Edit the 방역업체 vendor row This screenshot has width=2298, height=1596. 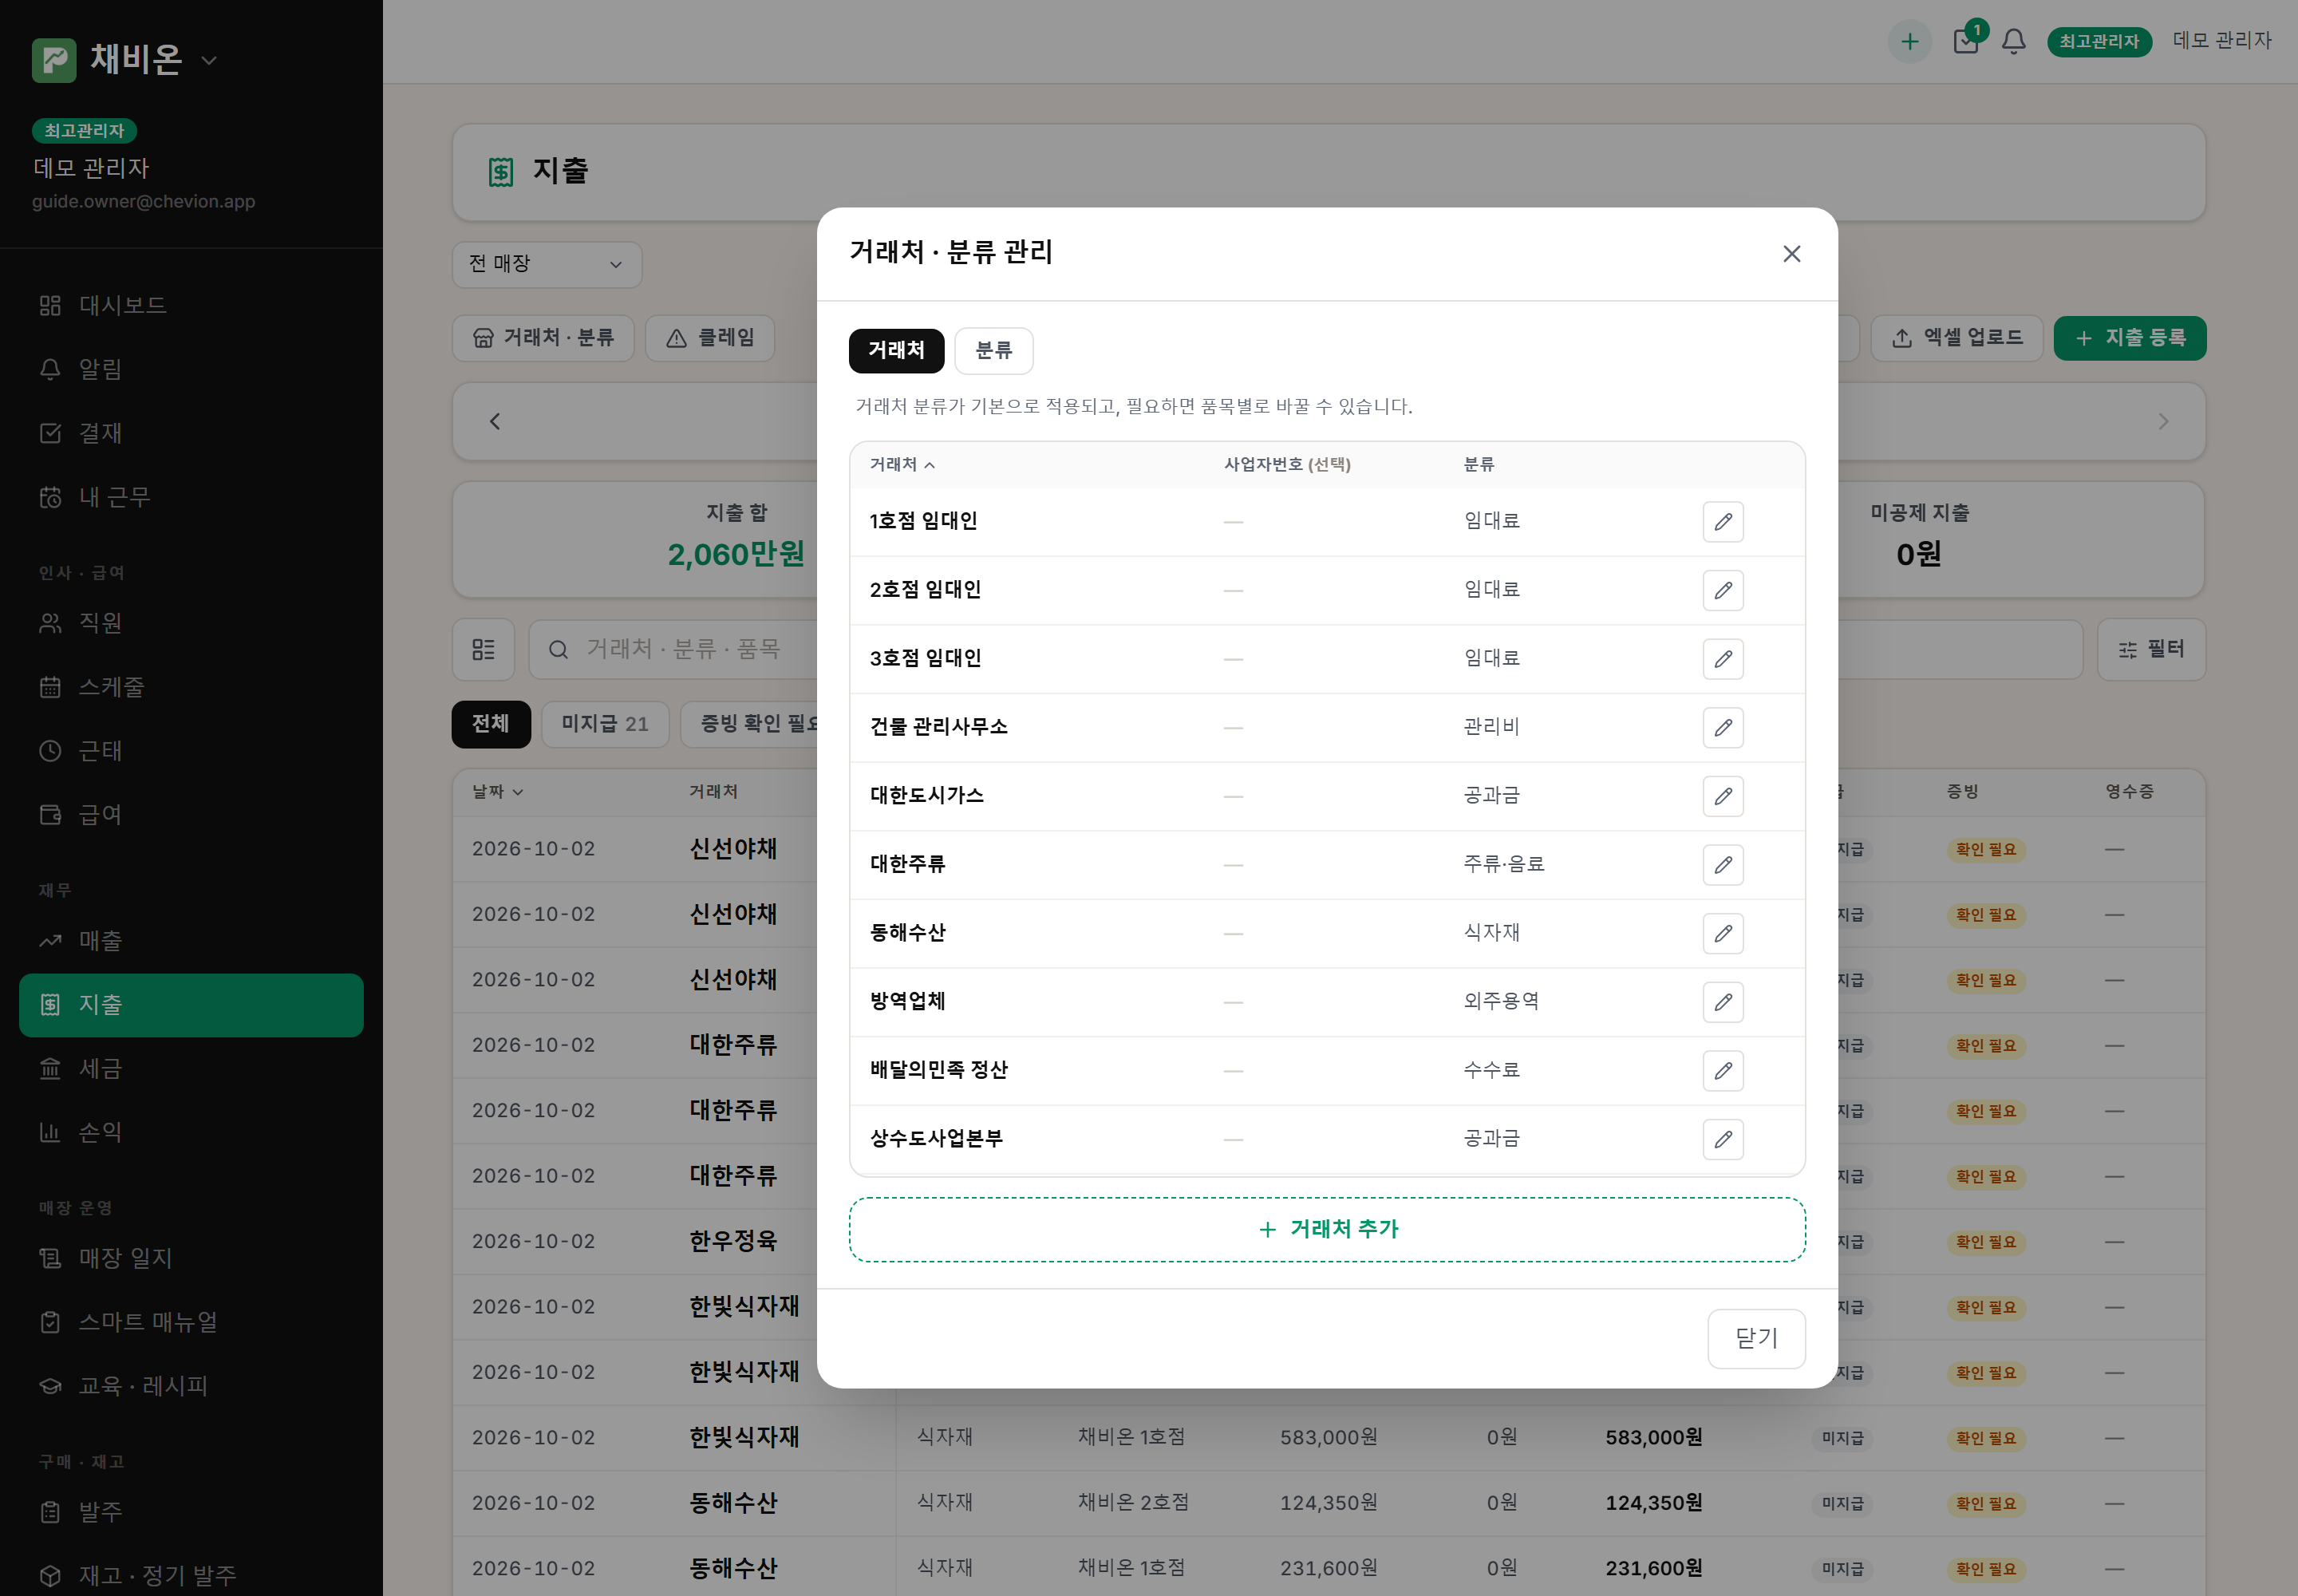pos(1722,1002)
